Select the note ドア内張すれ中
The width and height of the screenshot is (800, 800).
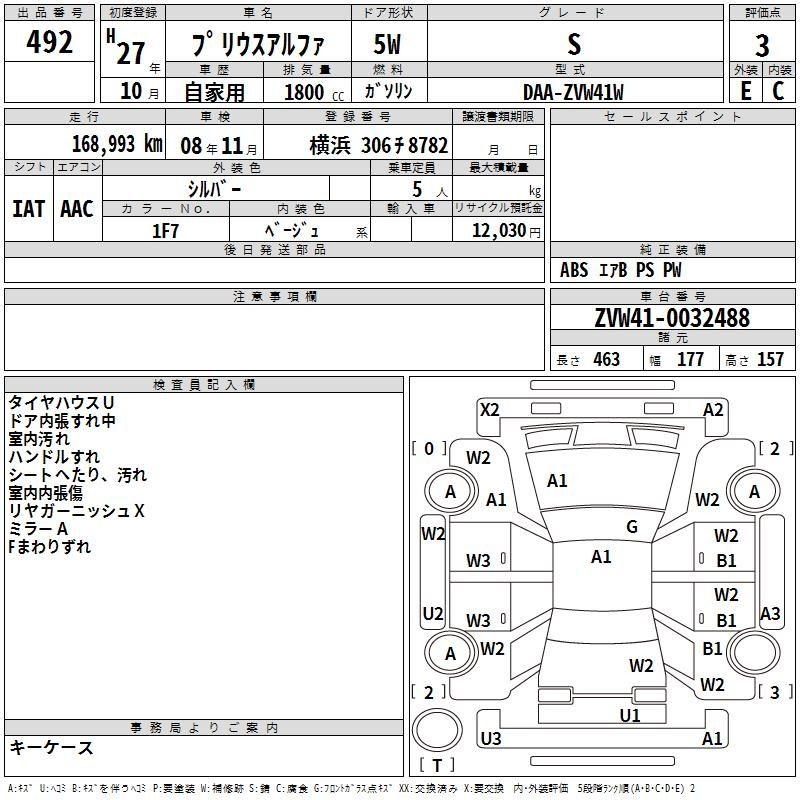[62, 421]
